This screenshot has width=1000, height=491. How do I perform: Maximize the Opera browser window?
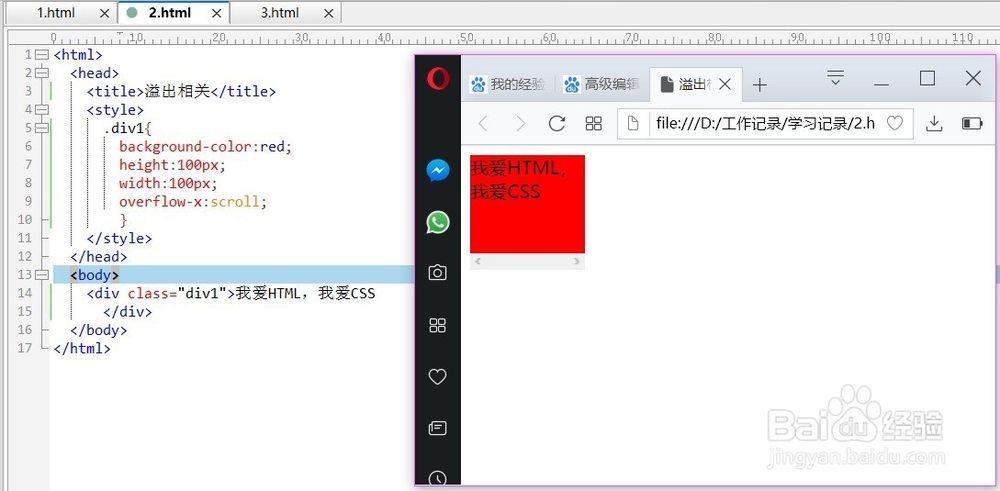coord(927,78)
